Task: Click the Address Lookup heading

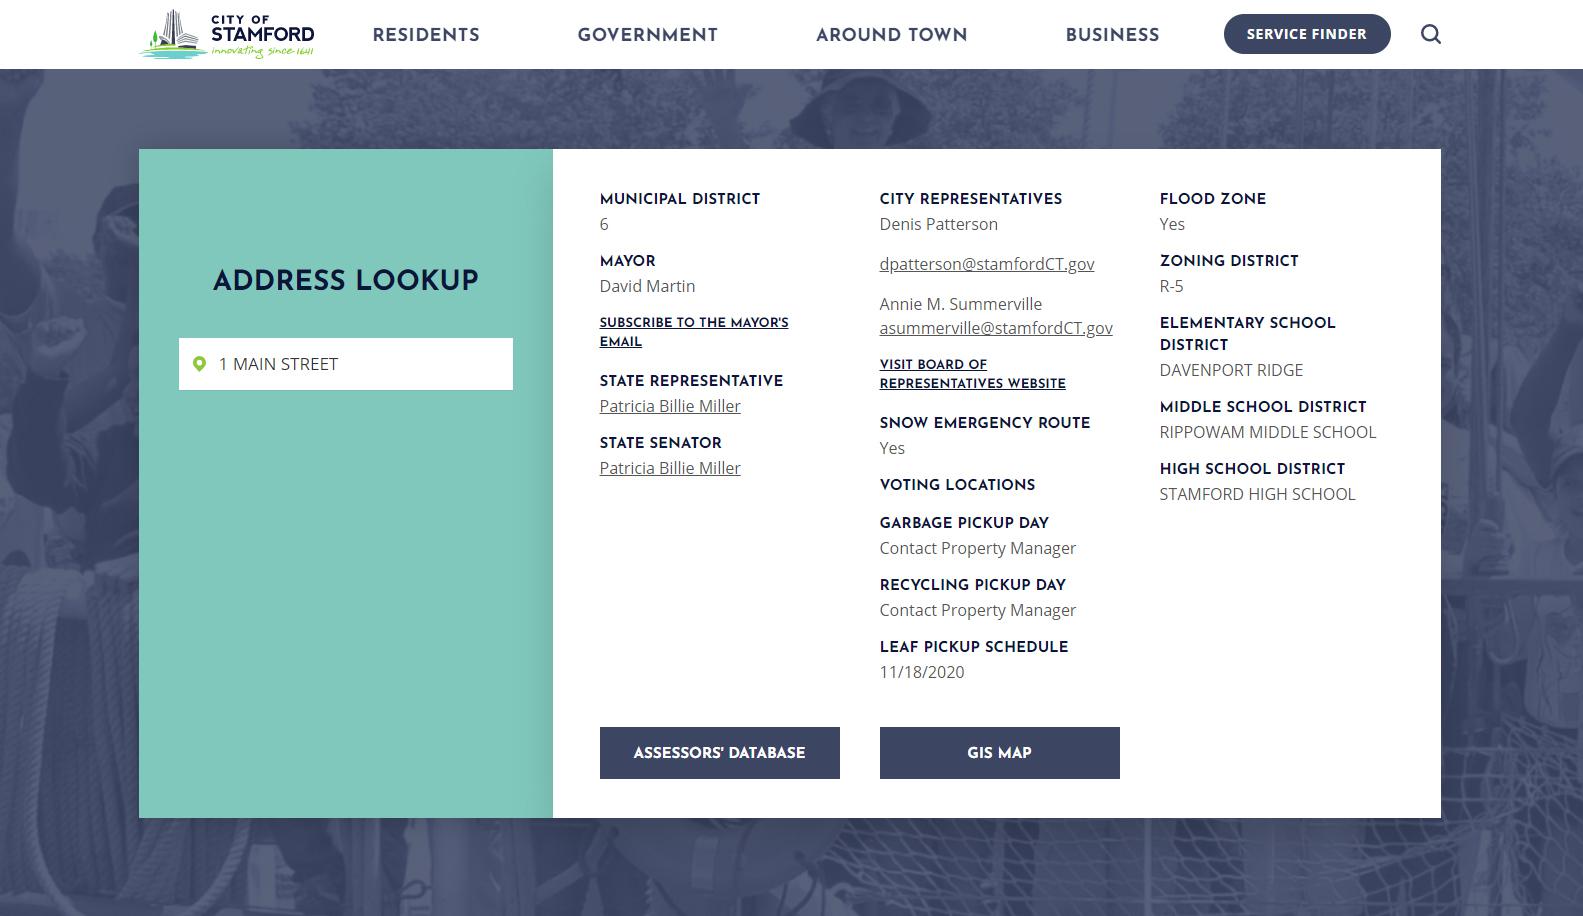Action: tap(345, 280)
